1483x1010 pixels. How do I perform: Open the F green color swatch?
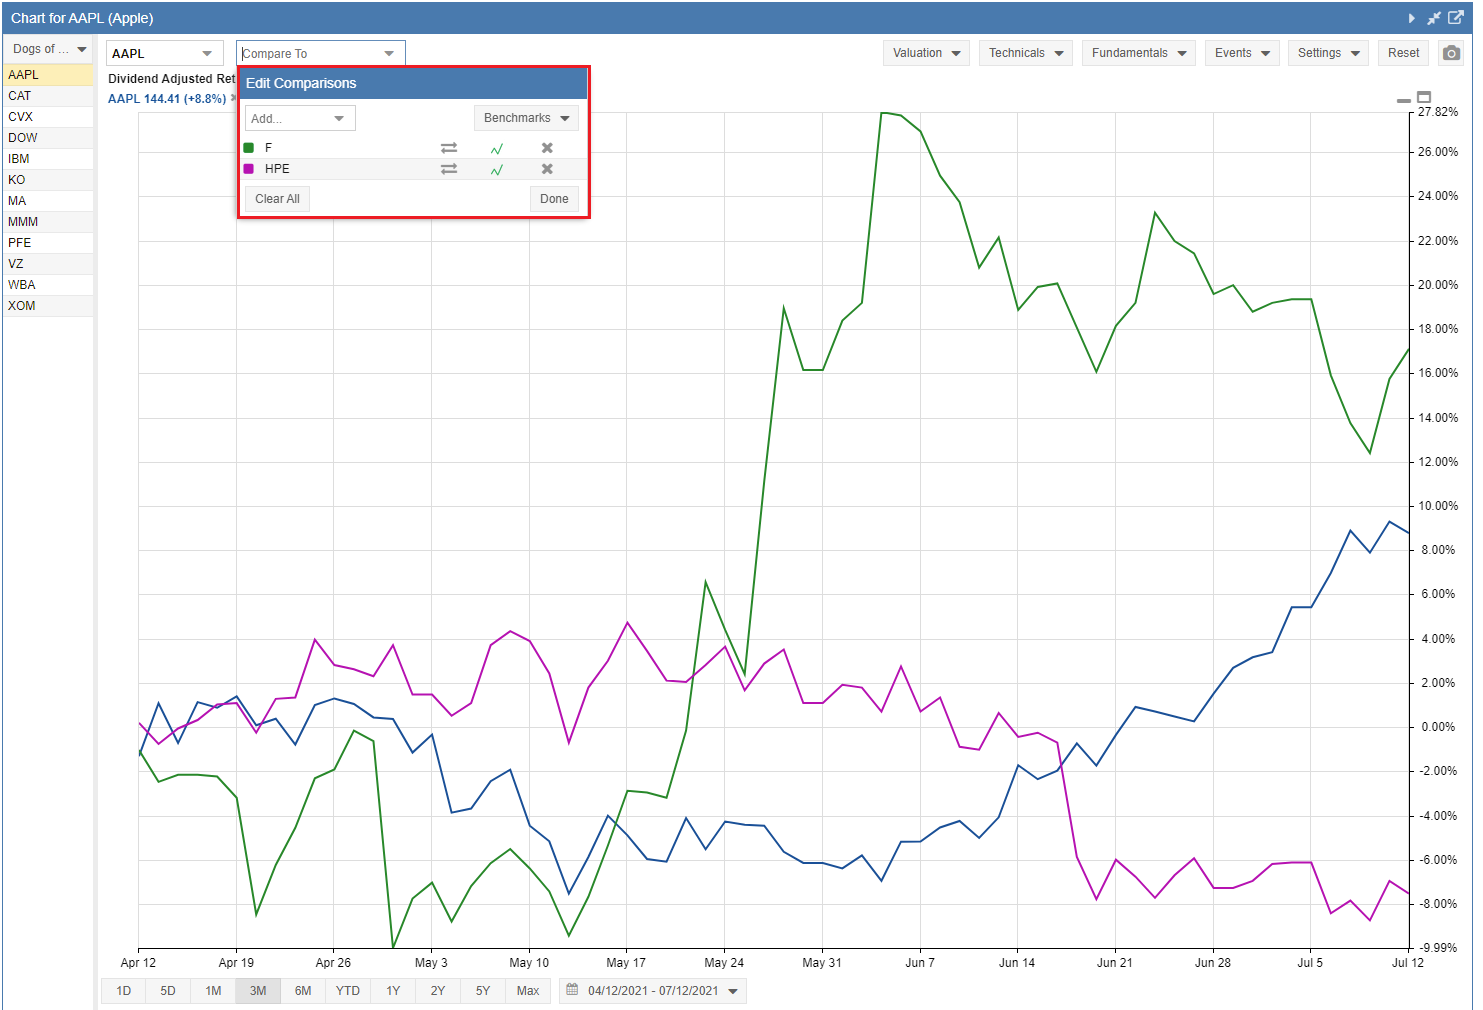pyautogui.click(x=249, y=148)
